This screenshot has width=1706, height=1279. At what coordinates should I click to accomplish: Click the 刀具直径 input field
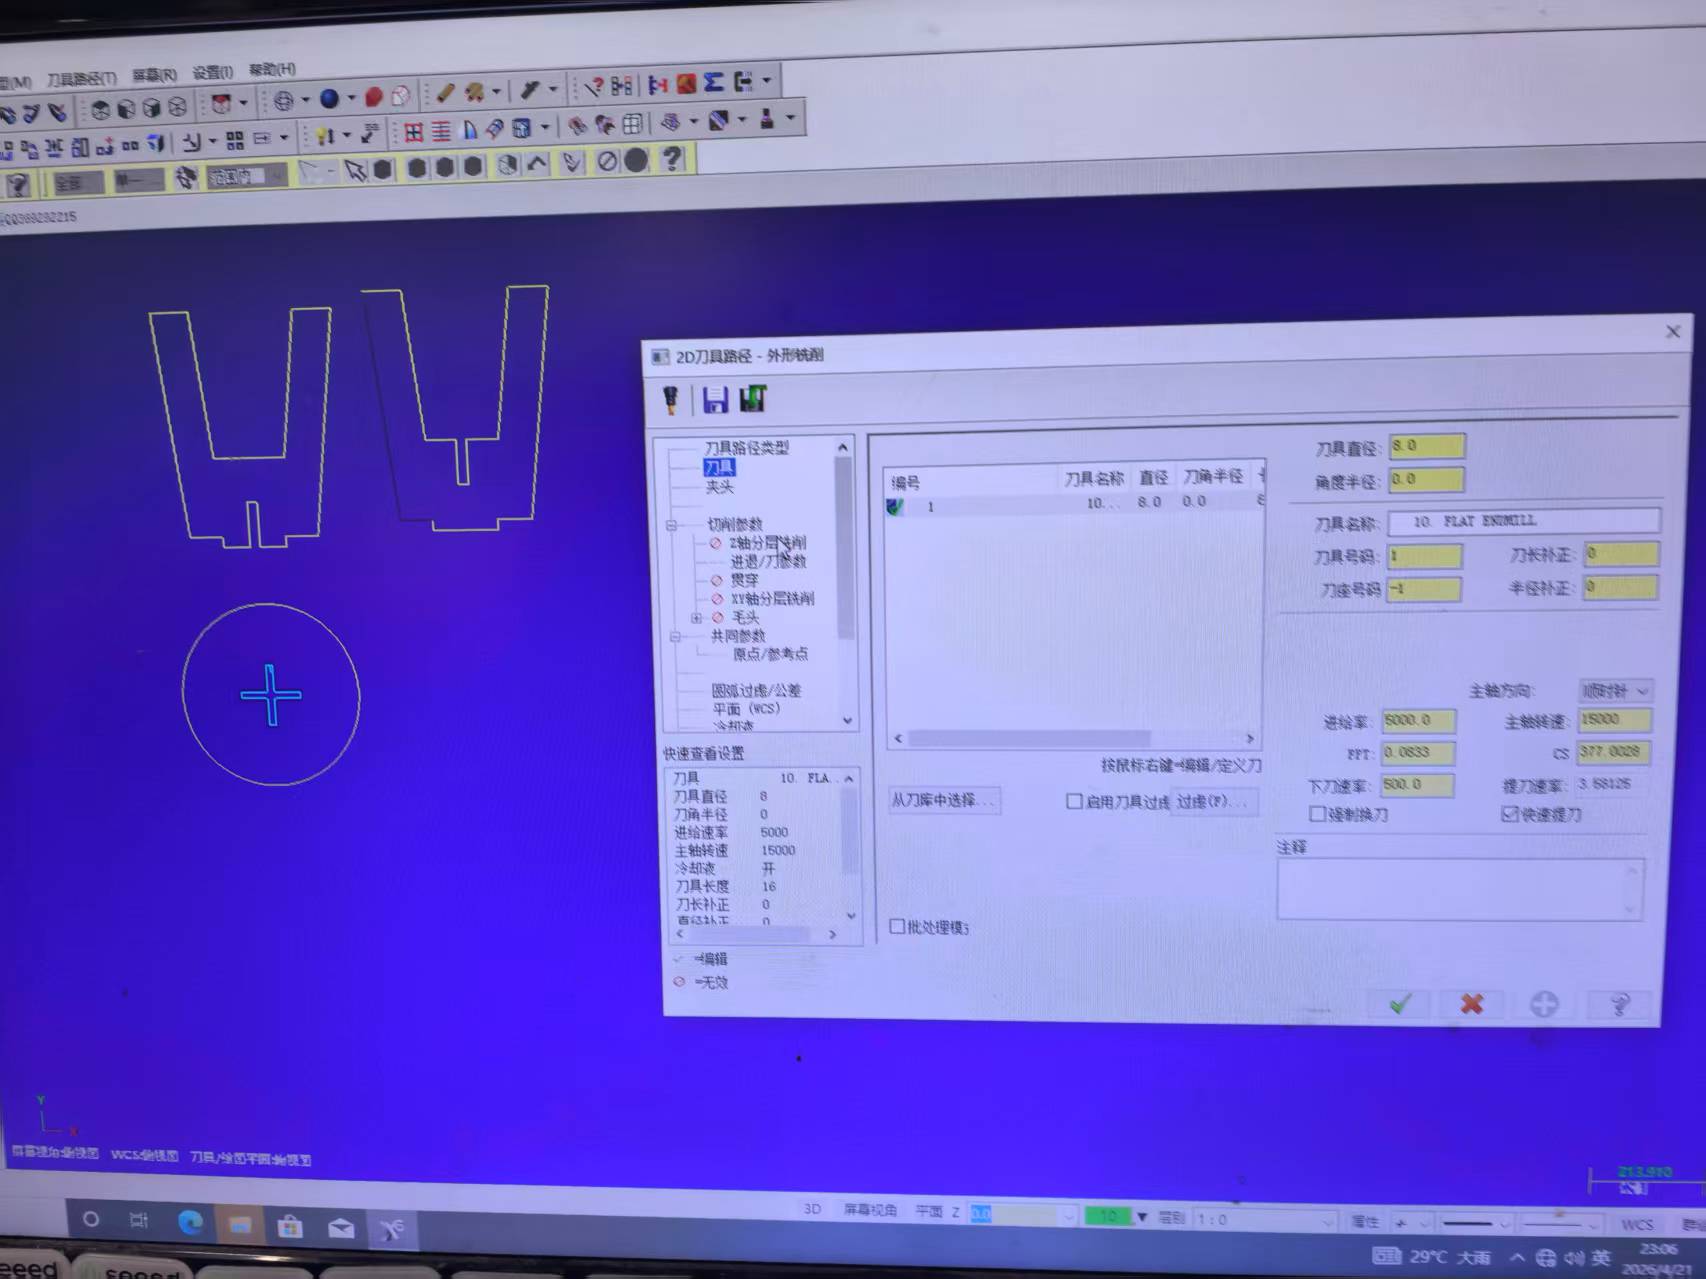click(1427, 446)
